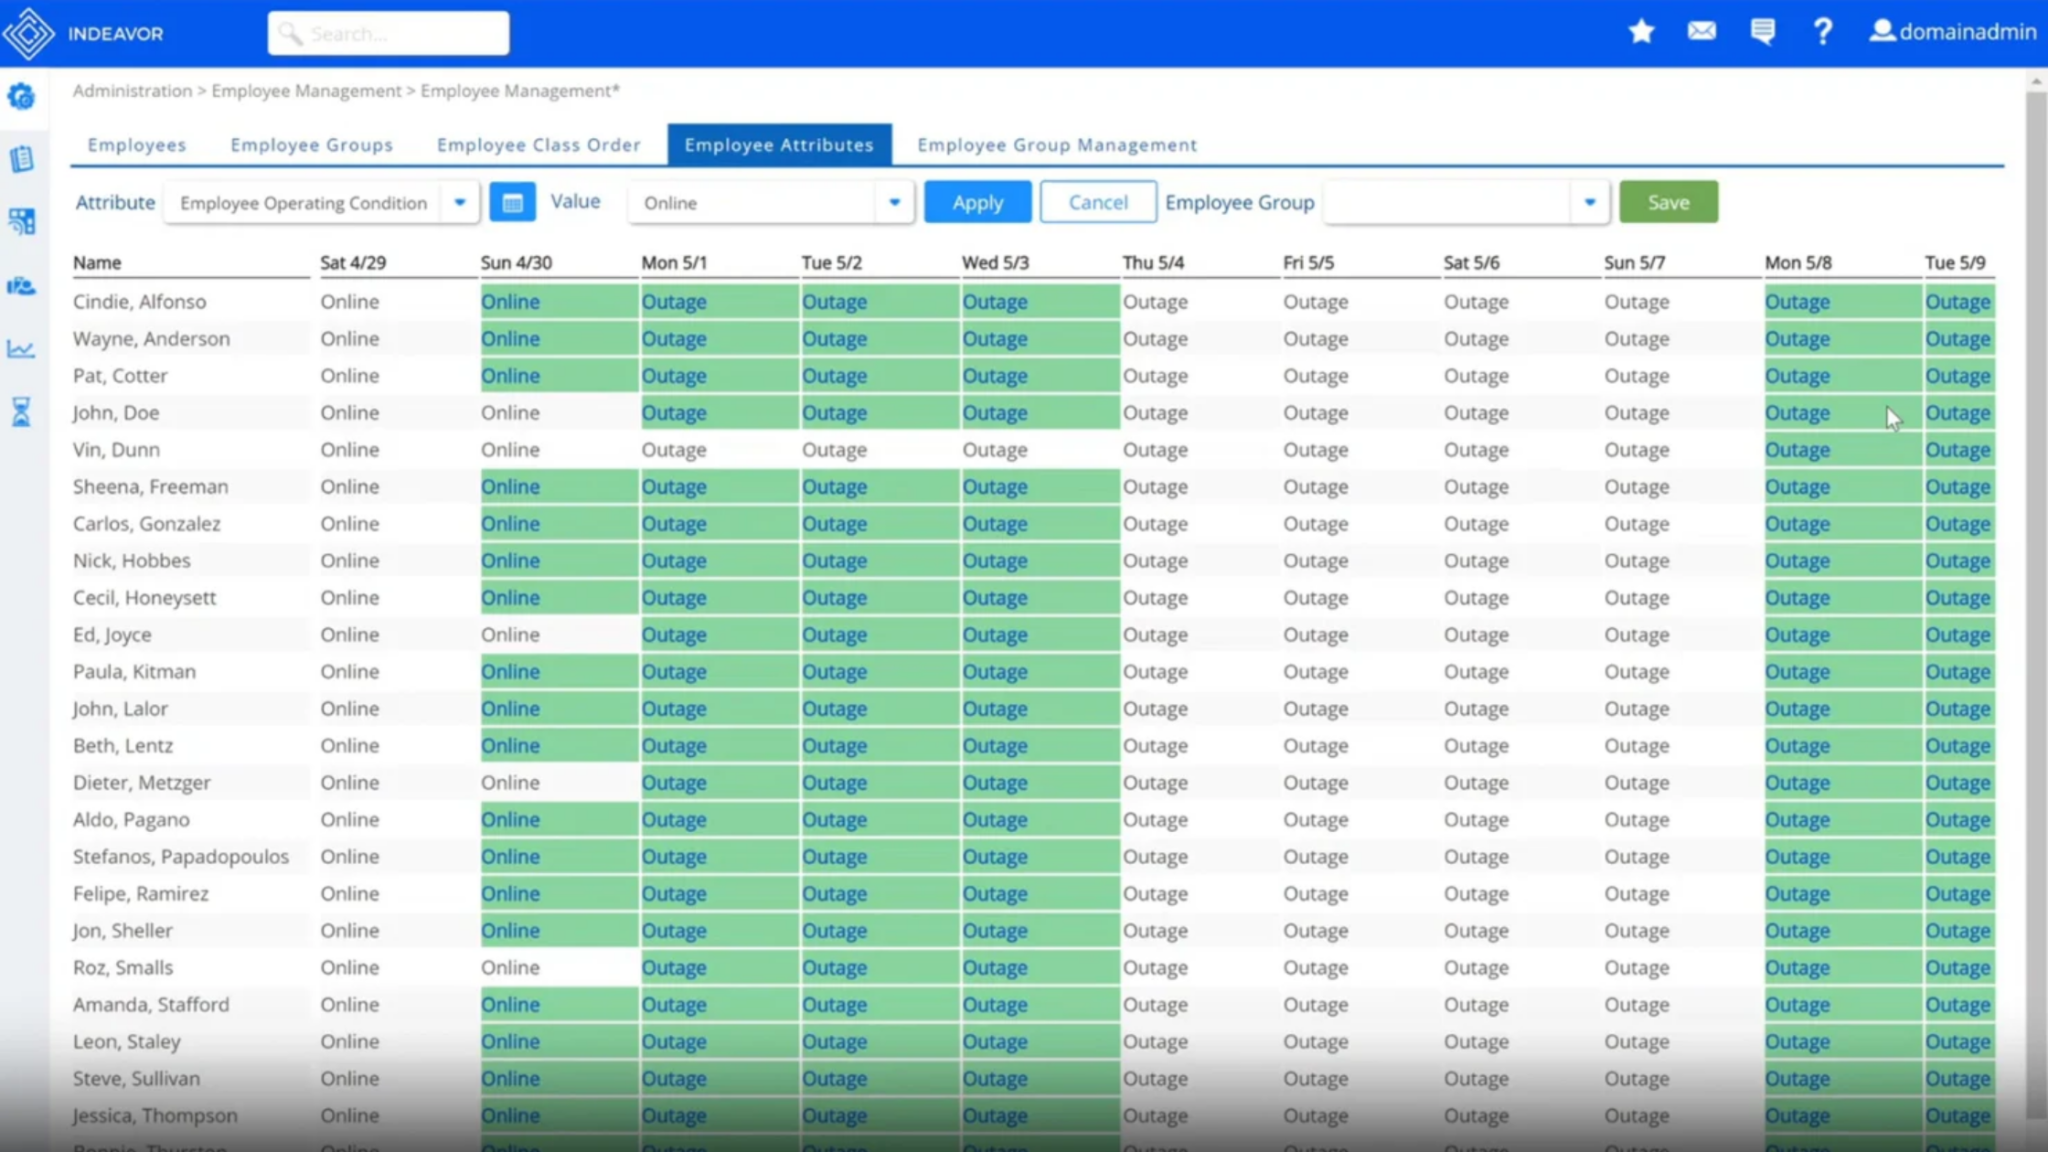Open administration gear sidebar icon
The image size is (2048, 1152).
[21, 97]
